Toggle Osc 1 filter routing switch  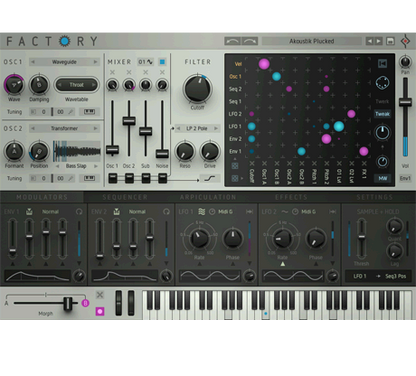pyautogui.click(x=113, y=178)
